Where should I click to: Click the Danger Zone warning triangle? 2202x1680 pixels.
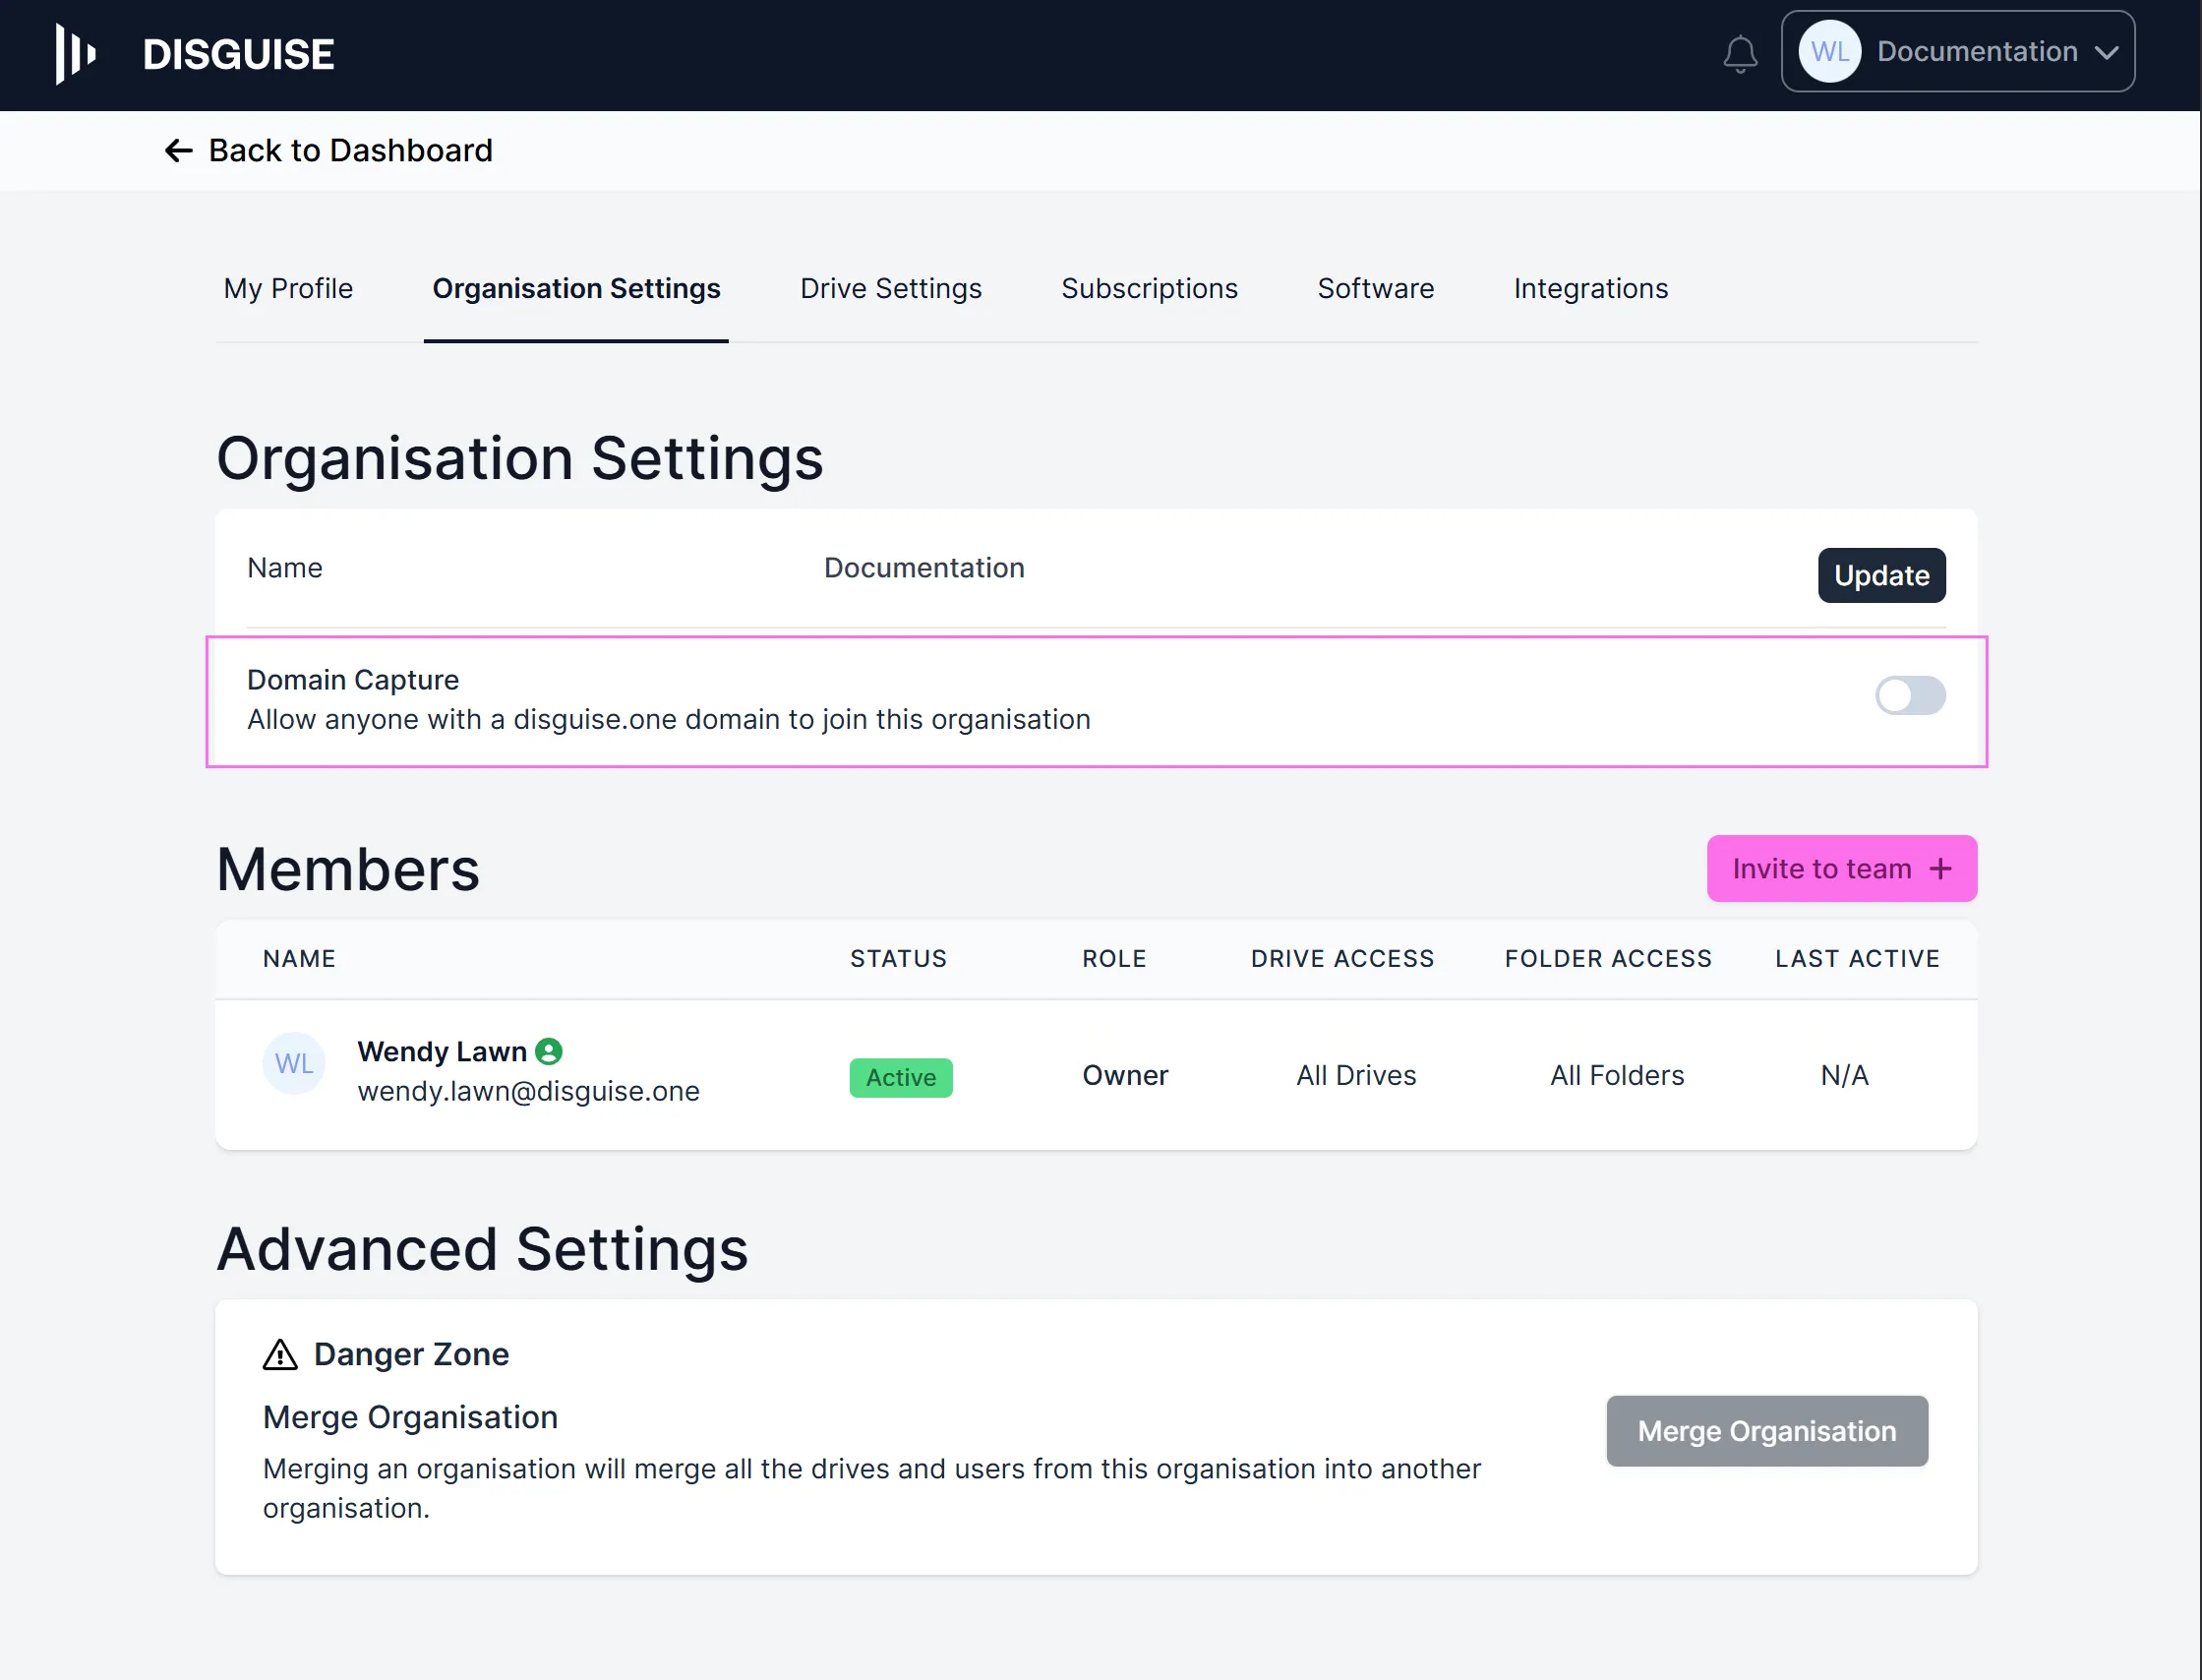(280, 1355)
